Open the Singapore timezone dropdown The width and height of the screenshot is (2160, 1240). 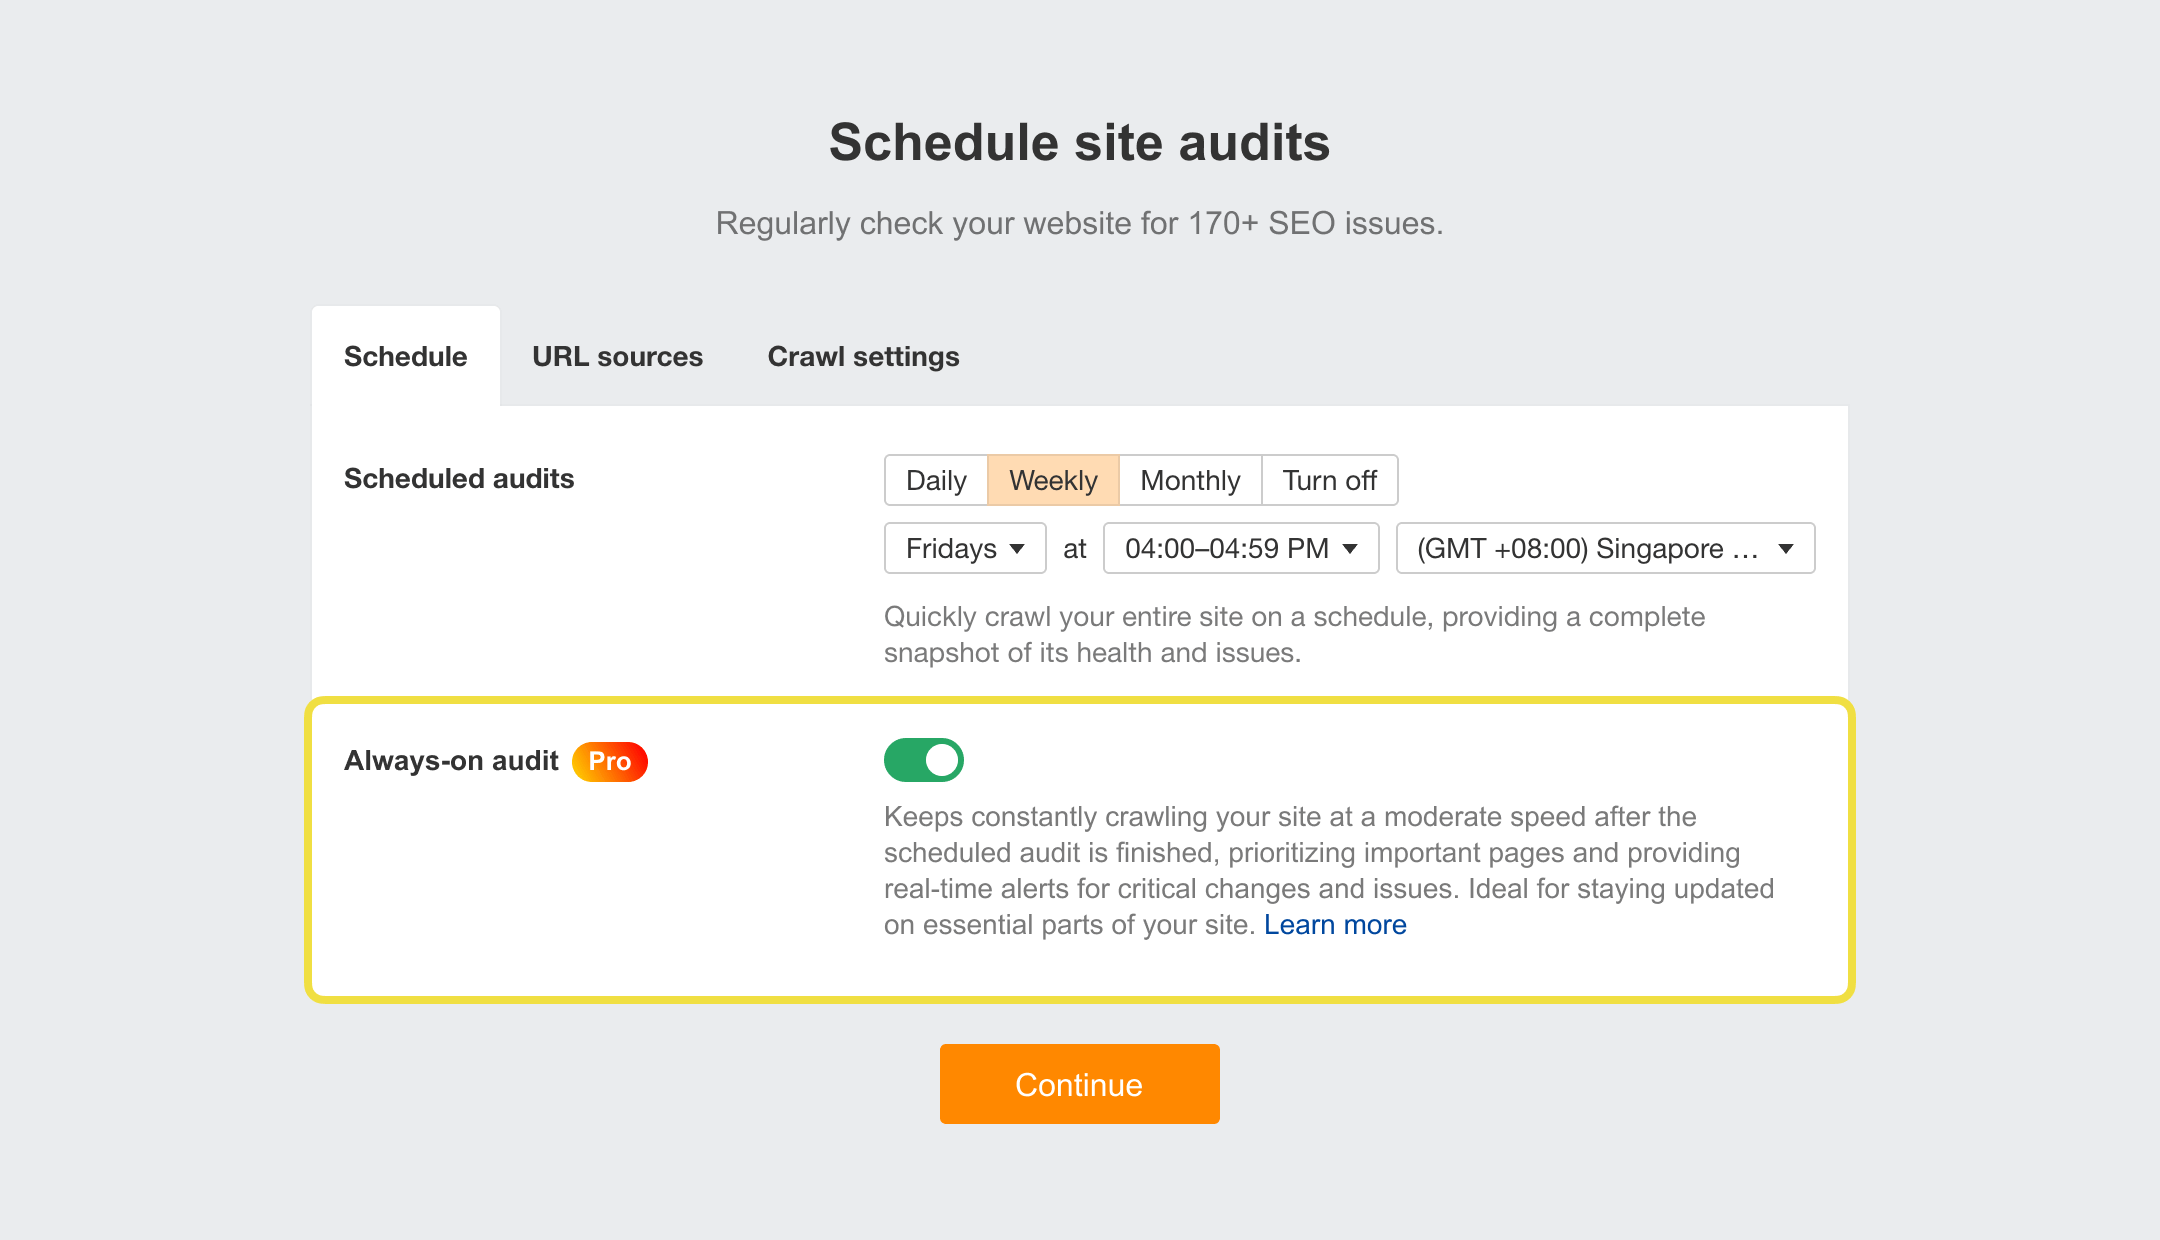1604,548
